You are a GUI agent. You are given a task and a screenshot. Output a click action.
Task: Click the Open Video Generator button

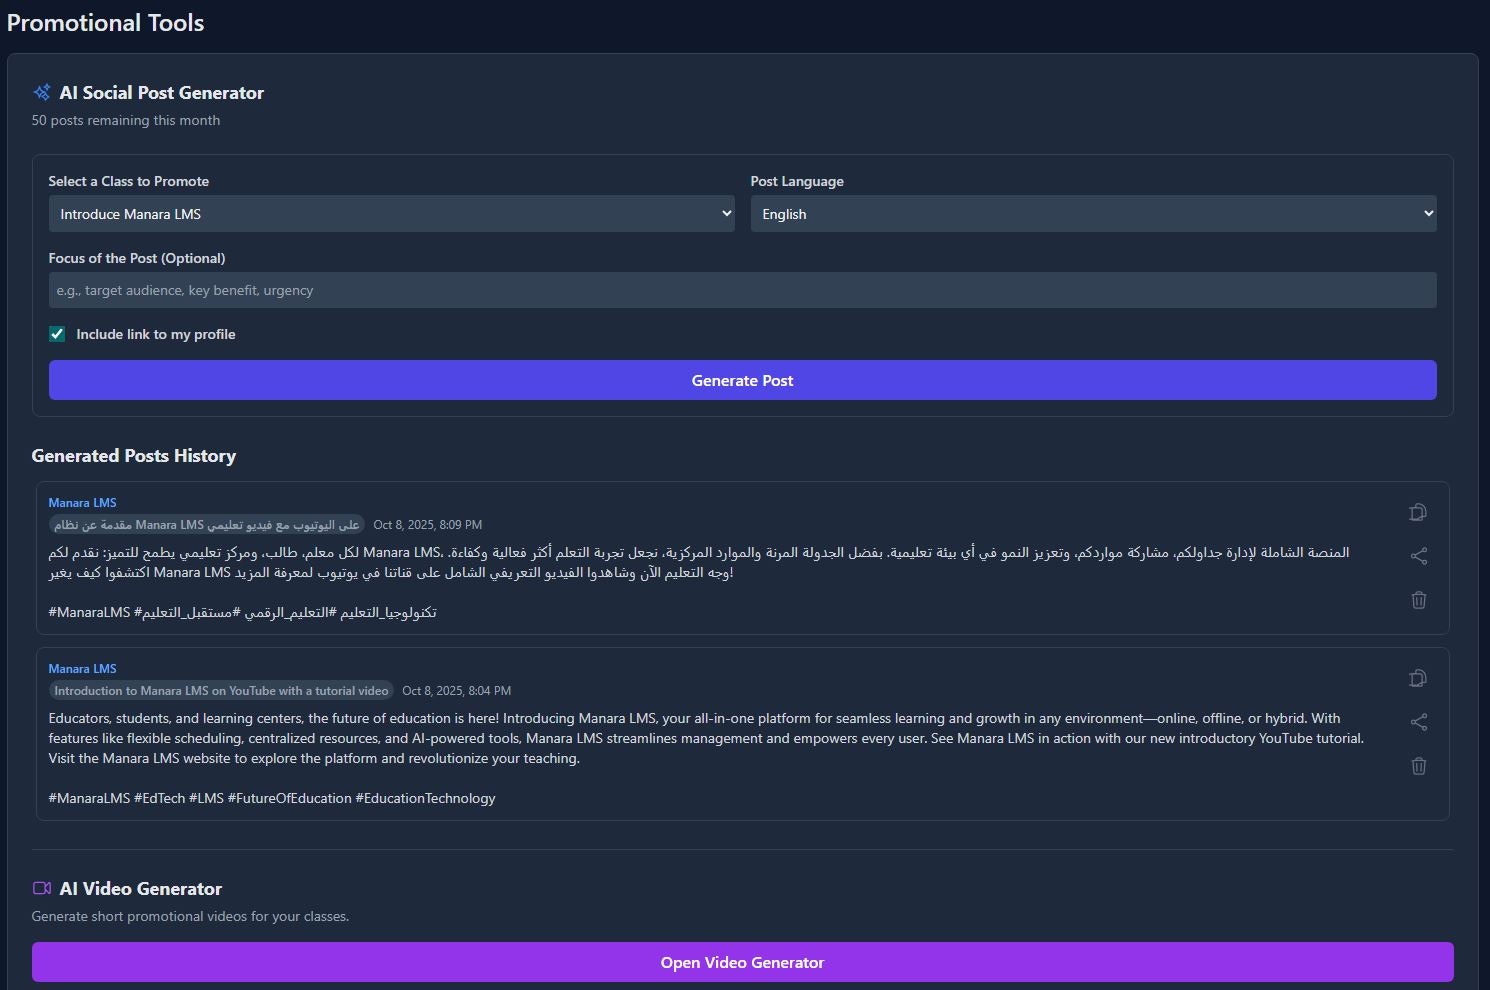point(742,961)
